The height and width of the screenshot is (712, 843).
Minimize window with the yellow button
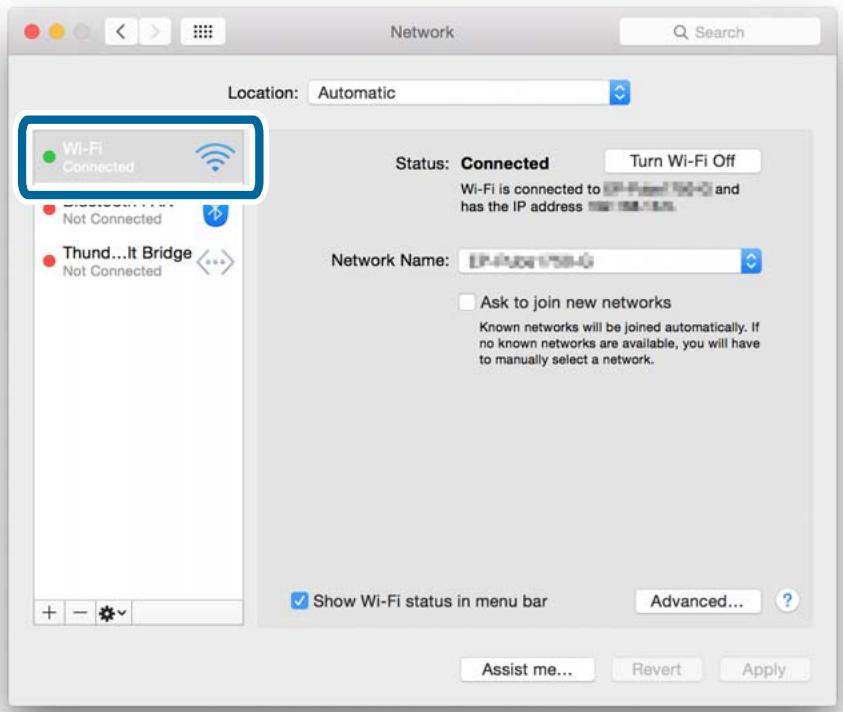[x=56, y=32]
